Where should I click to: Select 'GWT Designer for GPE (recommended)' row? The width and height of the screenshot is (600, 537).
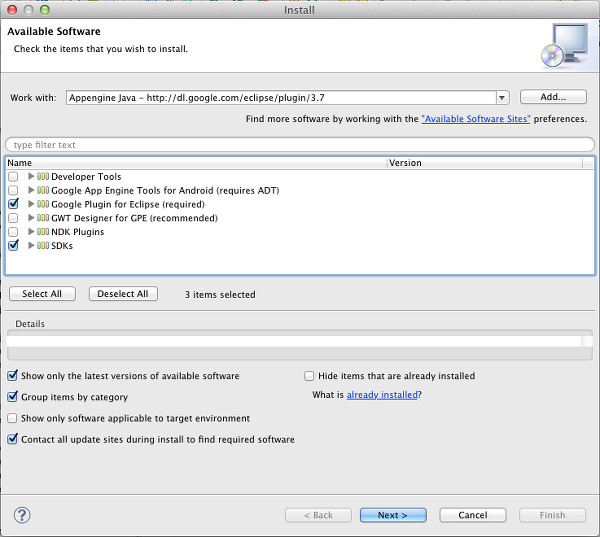134,218
